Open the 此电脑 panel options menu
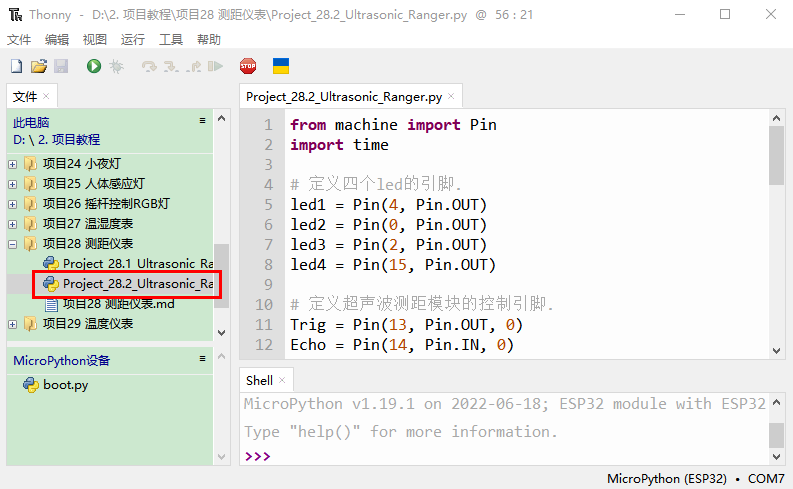Image resolution: width=793 pixels, height=489 pixels. point(202,121)
